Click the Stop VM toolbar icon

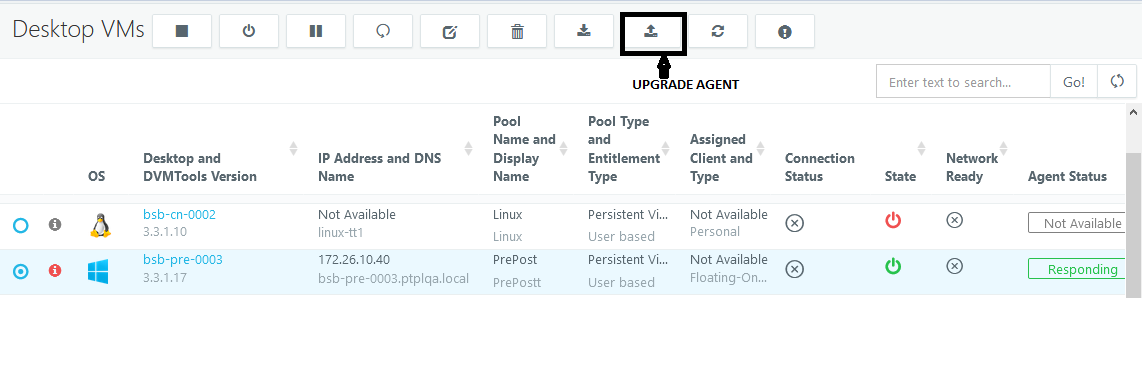pos(182,31)
